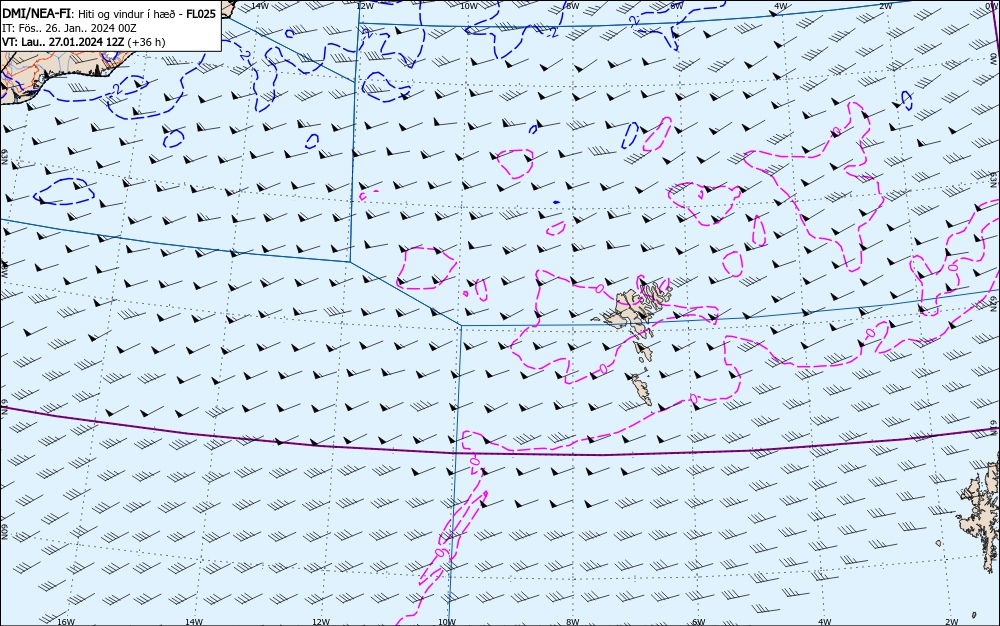Image resolution: width=1000 pixels, height=626 pixels.
Task: Click the 61N label on the left border
Action: click(x=4, y=407)
